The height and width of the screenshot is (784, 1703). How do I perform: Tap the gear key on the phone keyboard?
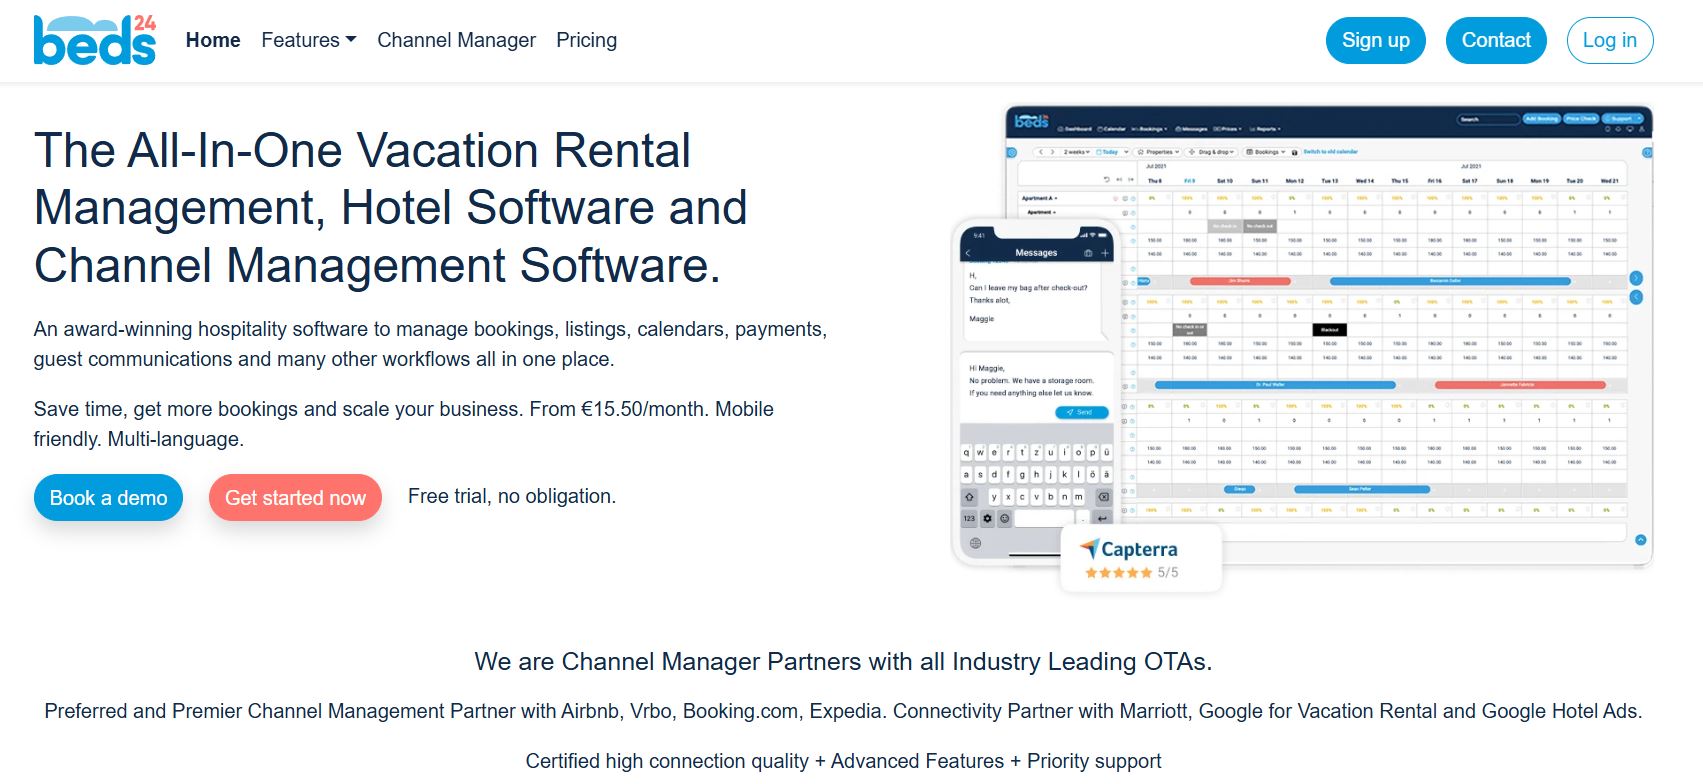pyautogui.click(x=987, y=518)
